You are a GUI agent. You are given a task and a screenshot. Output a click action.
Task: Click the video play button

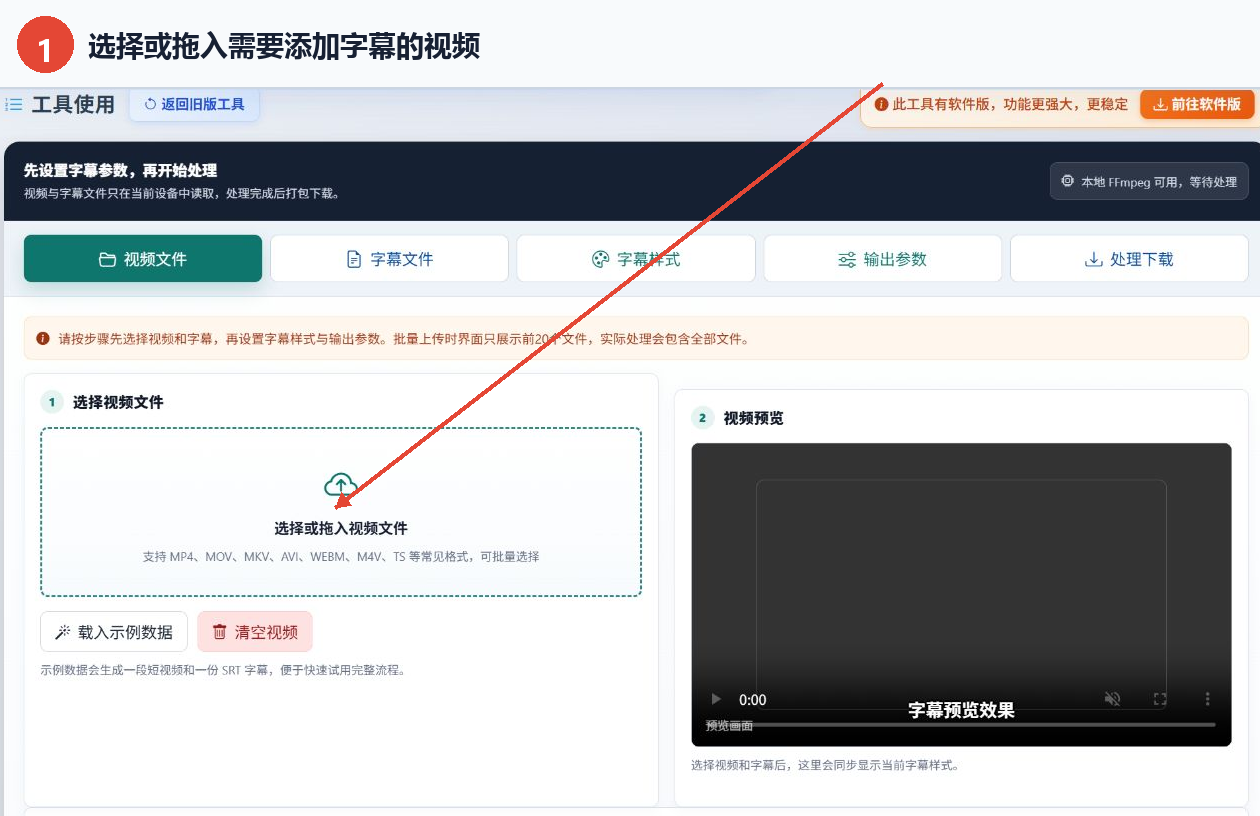click(x=715, y=699)
